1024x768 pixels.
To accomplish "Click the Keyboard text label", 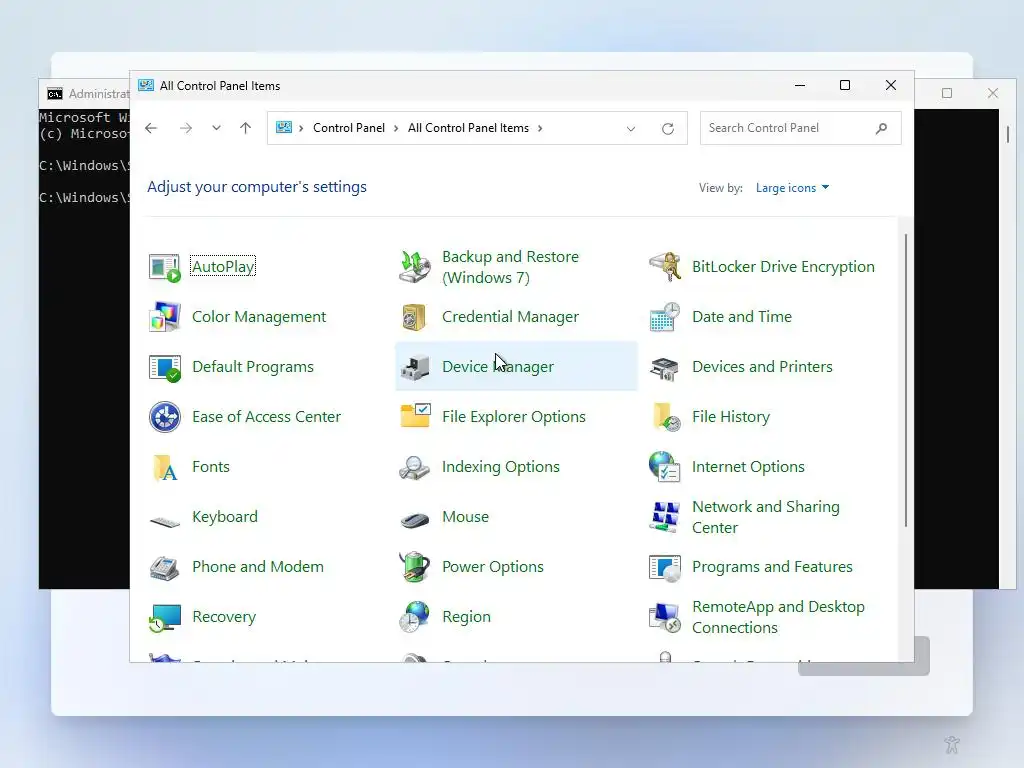I will pyautogui.click(x=225, y=517).
